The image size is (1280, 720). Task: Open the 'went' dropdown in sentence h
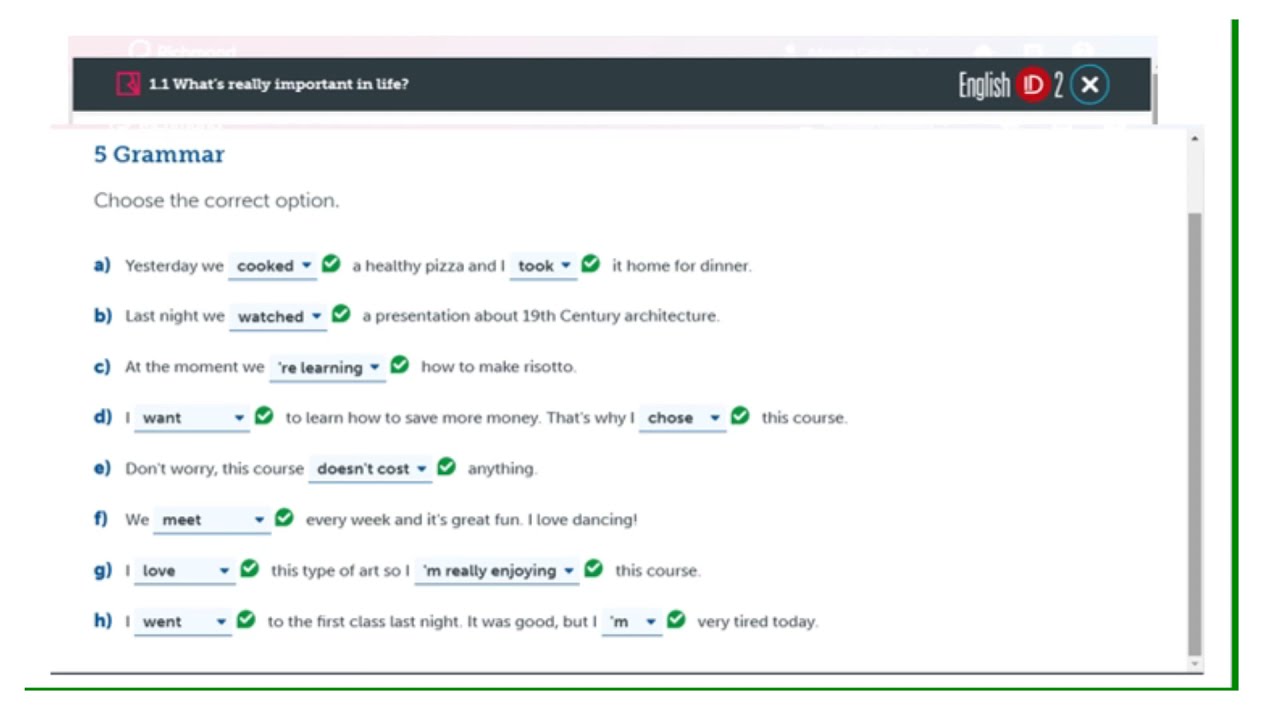pyautogui.click(x=183, y=622)
